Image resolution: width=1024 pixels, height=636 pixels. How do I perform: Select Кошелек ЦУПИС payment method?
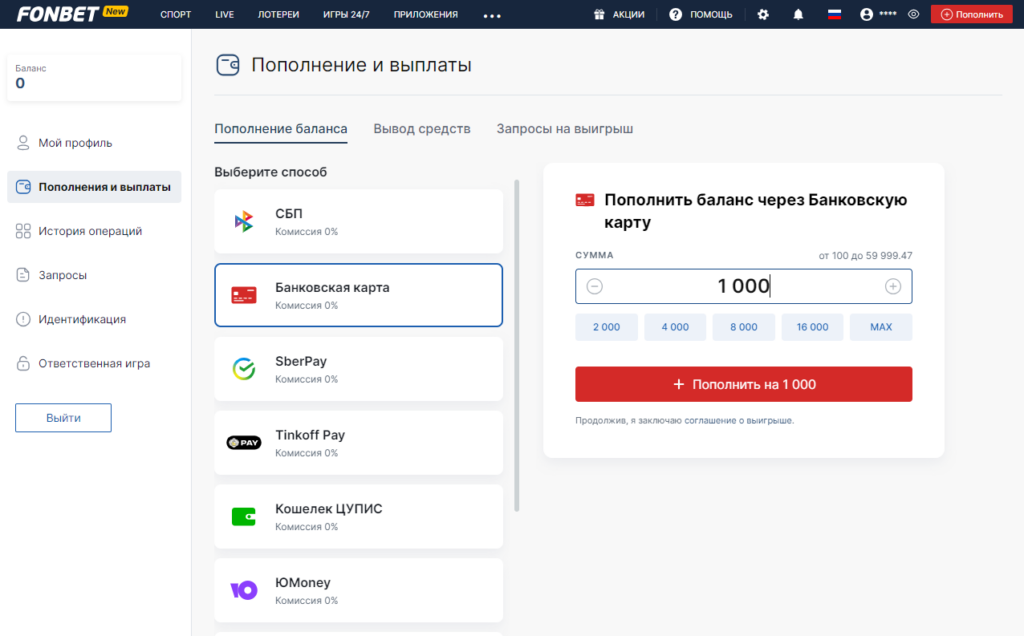point(359,517)
